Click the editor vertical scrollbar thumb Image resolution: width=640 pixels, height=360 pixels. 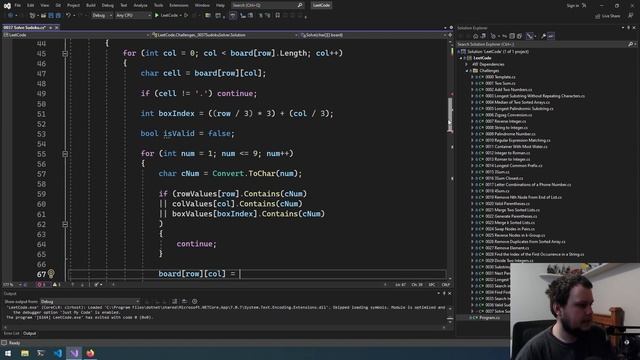(450, 114)
